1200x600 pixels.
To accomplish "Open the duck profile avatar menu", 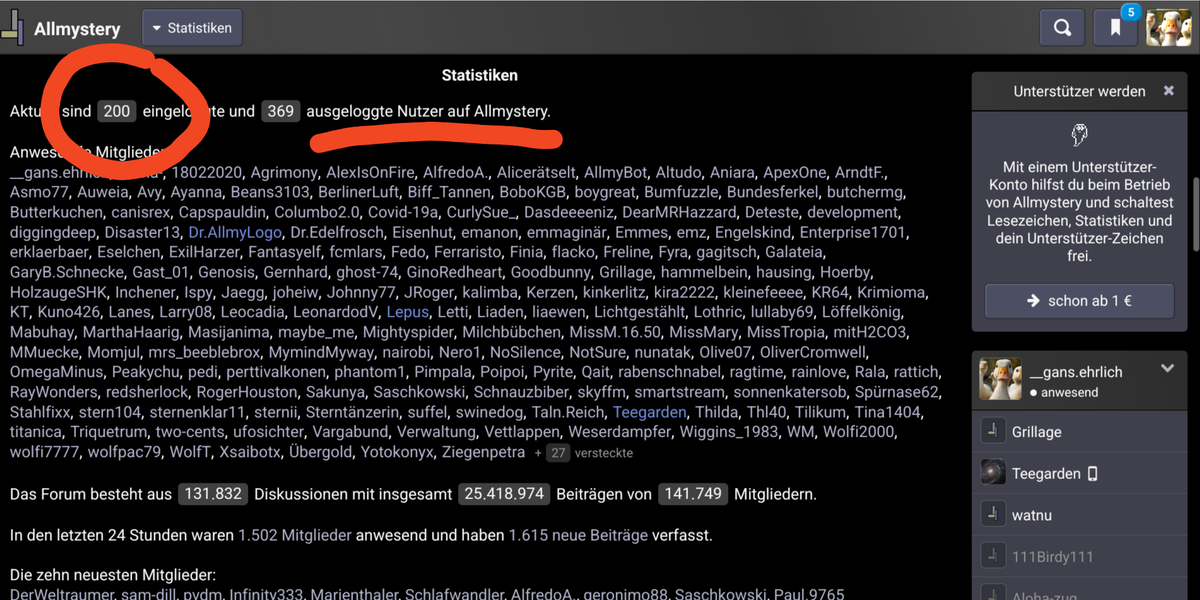I will point(1168,28).
